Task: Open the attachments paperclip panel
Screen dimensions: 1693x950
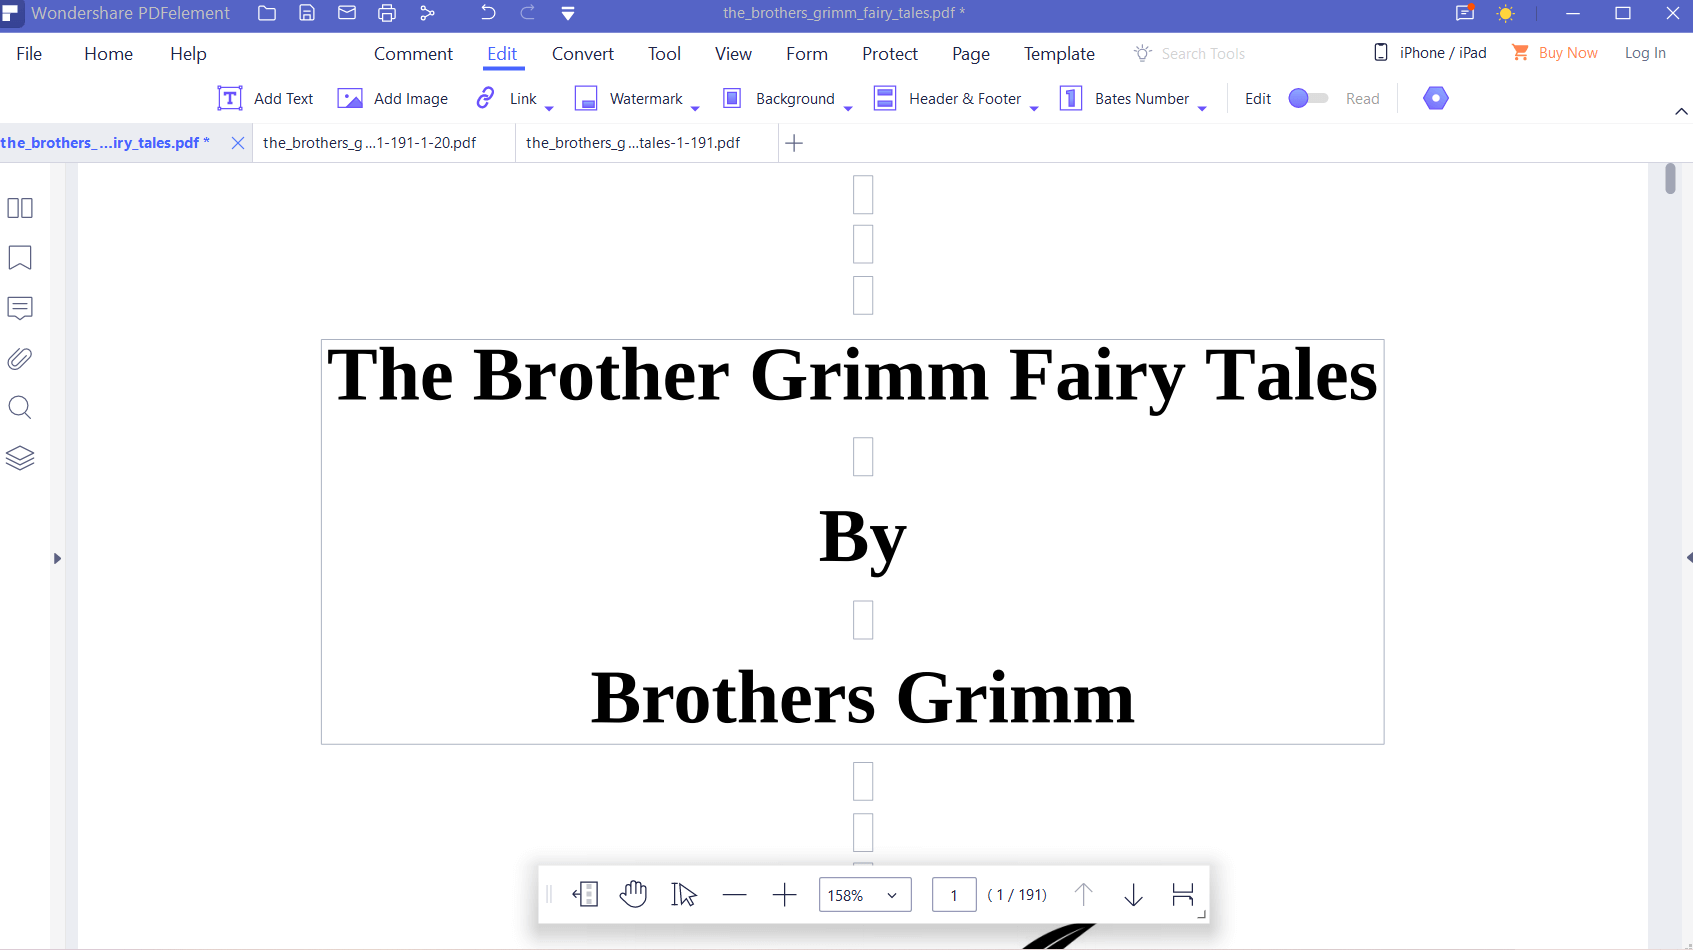Action: coord(20,358)
